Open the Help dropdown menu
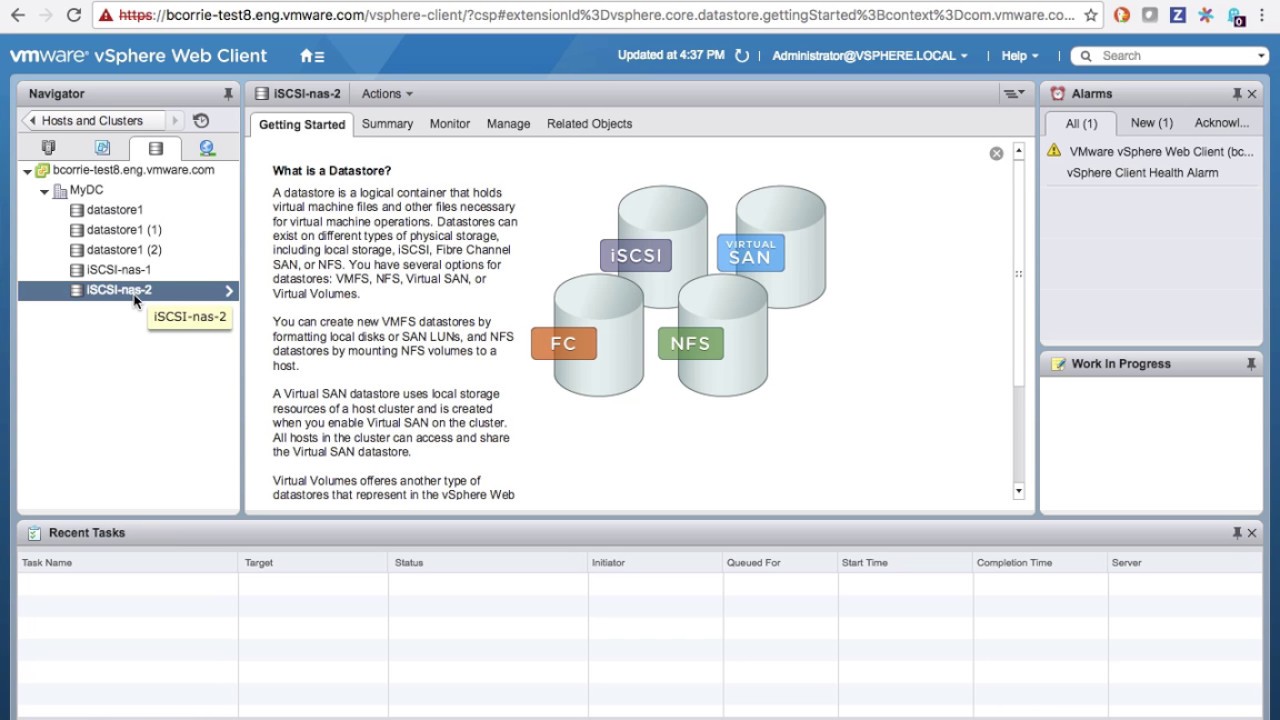This screenshot has height=720, width=1280. [1020, 56]
